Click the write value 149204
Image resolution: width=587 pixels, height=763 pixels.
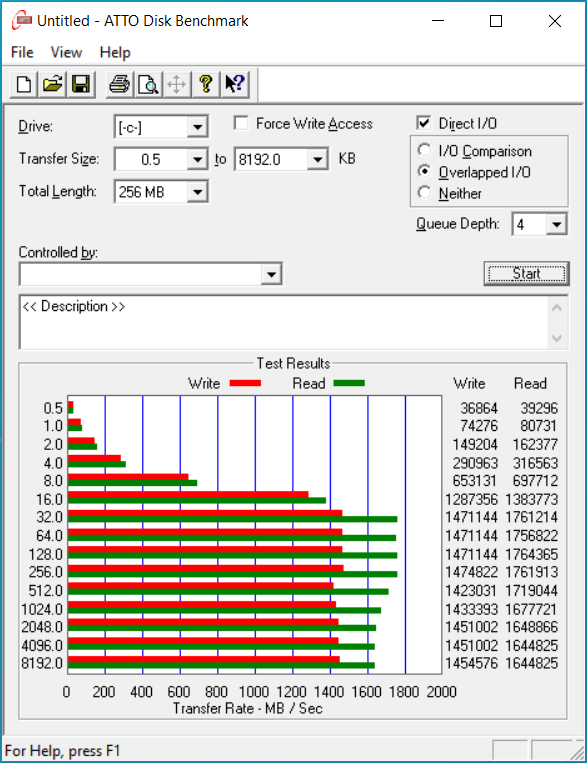(x=475, y=444)
